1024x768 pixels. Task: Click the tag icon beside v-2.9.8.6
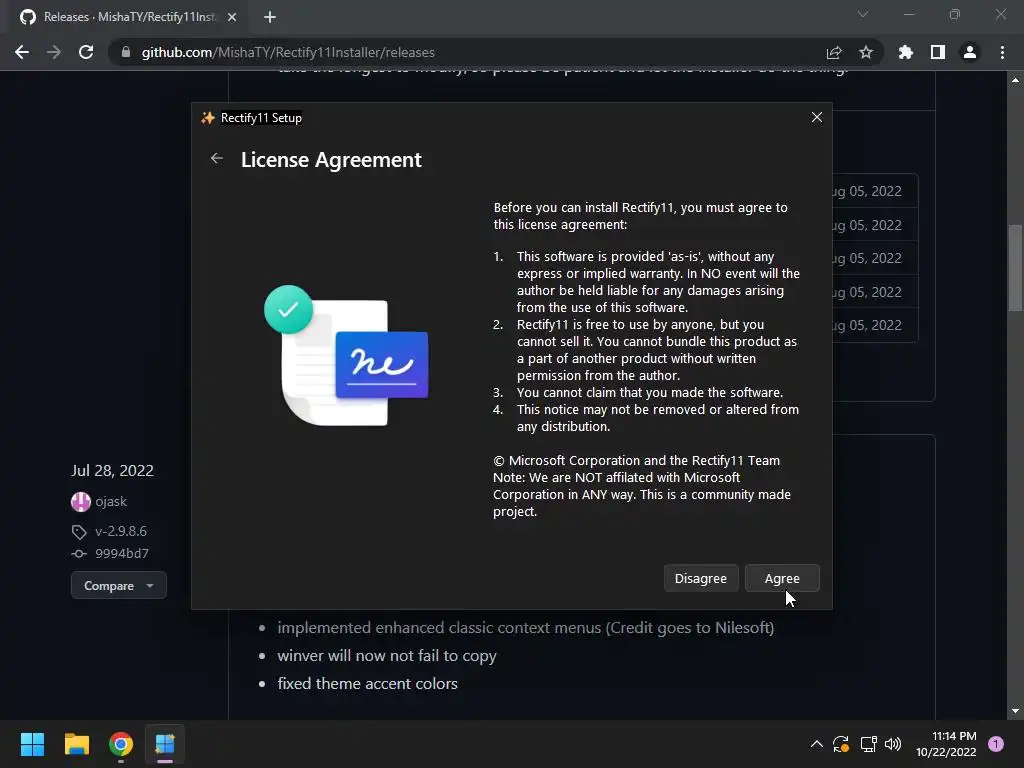tap(79, 532)
